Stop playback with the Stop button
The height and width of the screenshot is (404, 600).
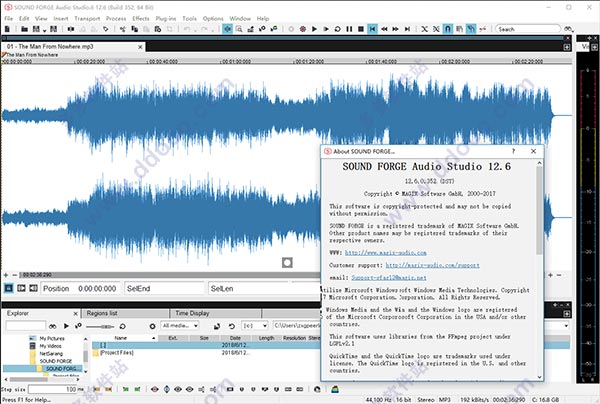[x=360, y=29]
